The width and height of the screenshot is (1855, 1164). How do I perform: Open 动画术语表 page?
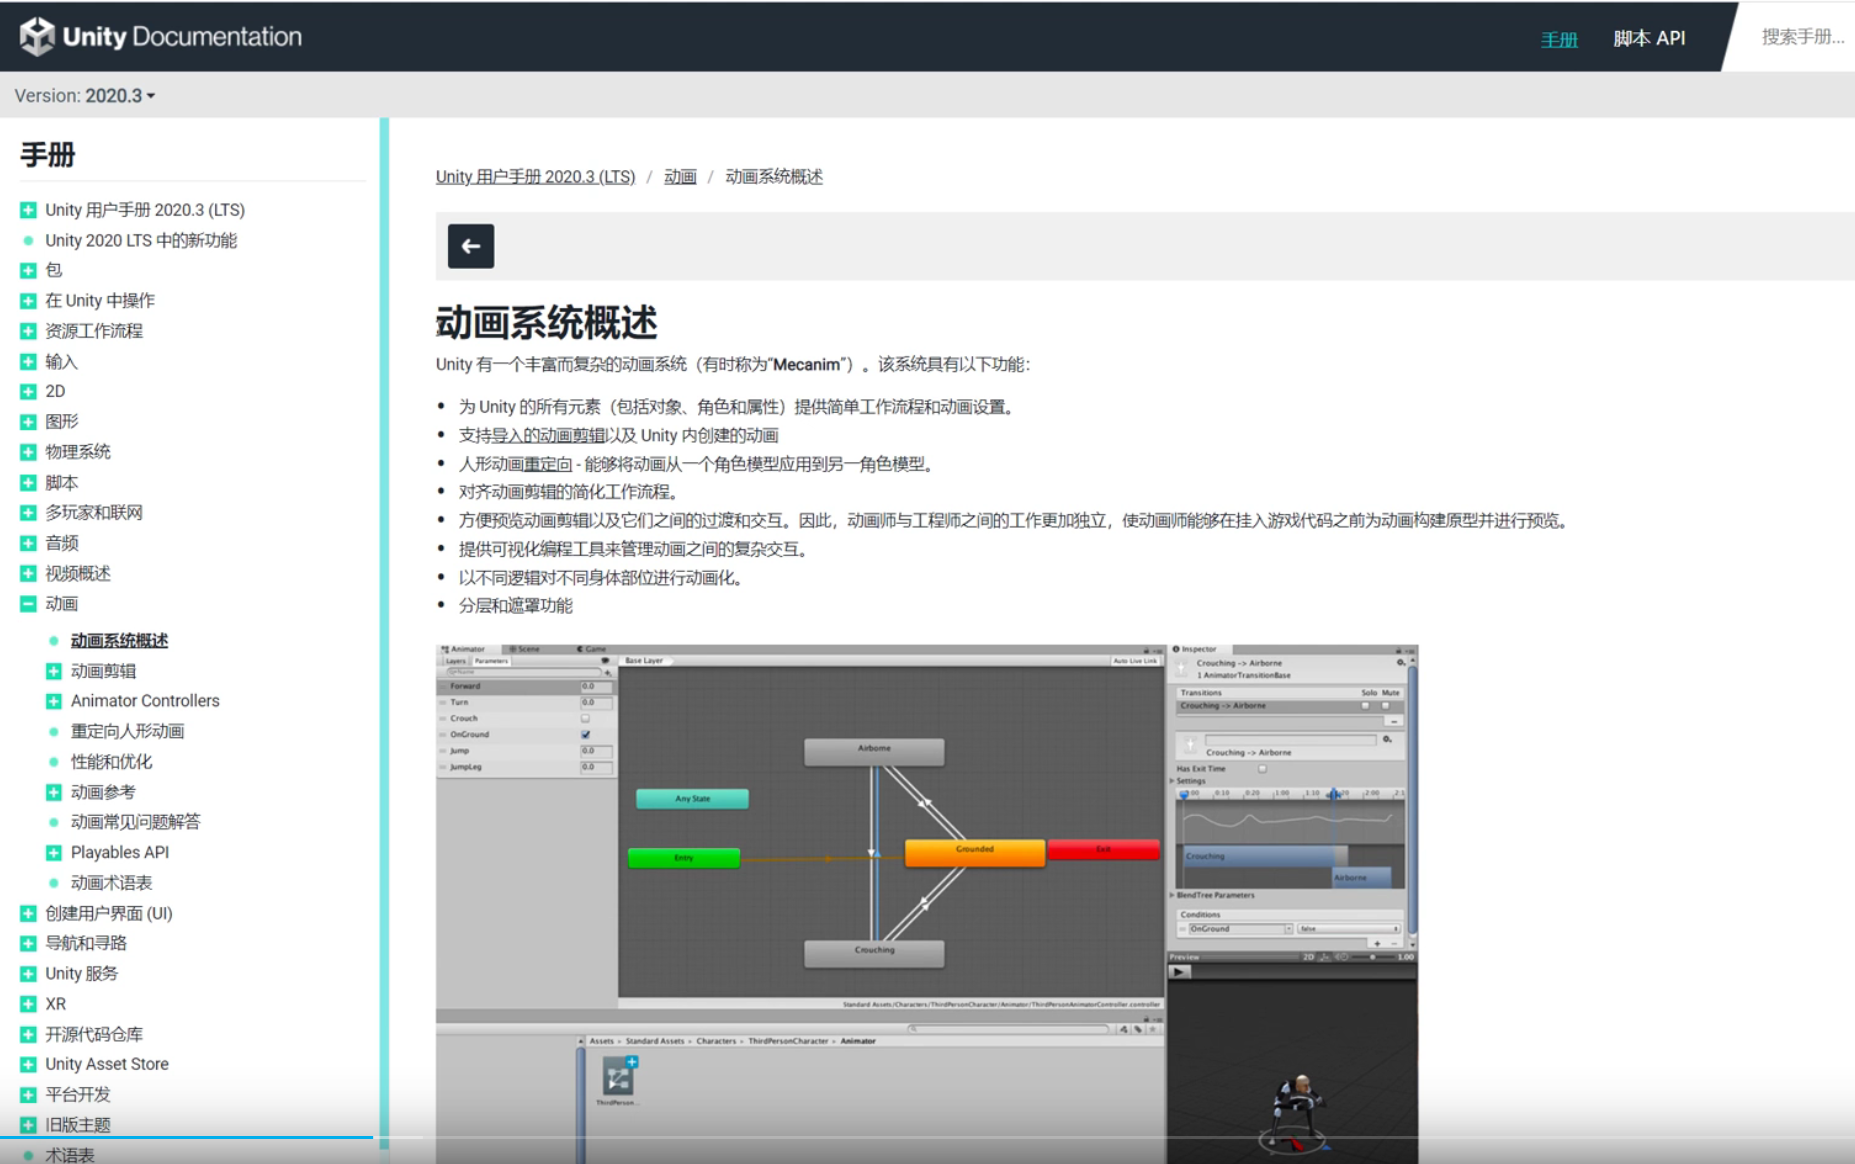(x=111, y=883)
